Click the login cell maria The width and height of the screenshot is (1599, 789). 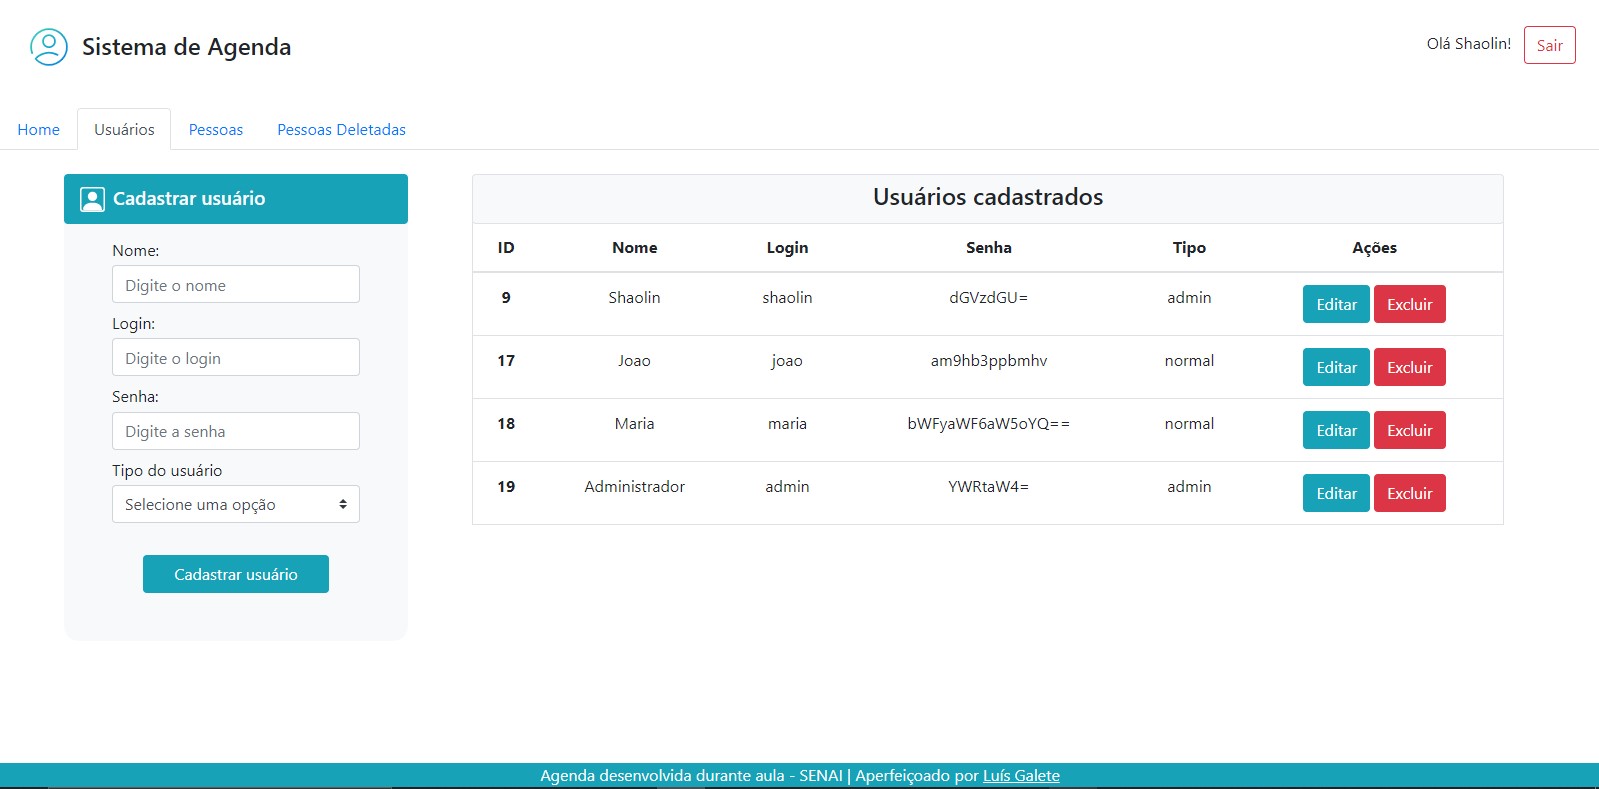click(787, 424)
